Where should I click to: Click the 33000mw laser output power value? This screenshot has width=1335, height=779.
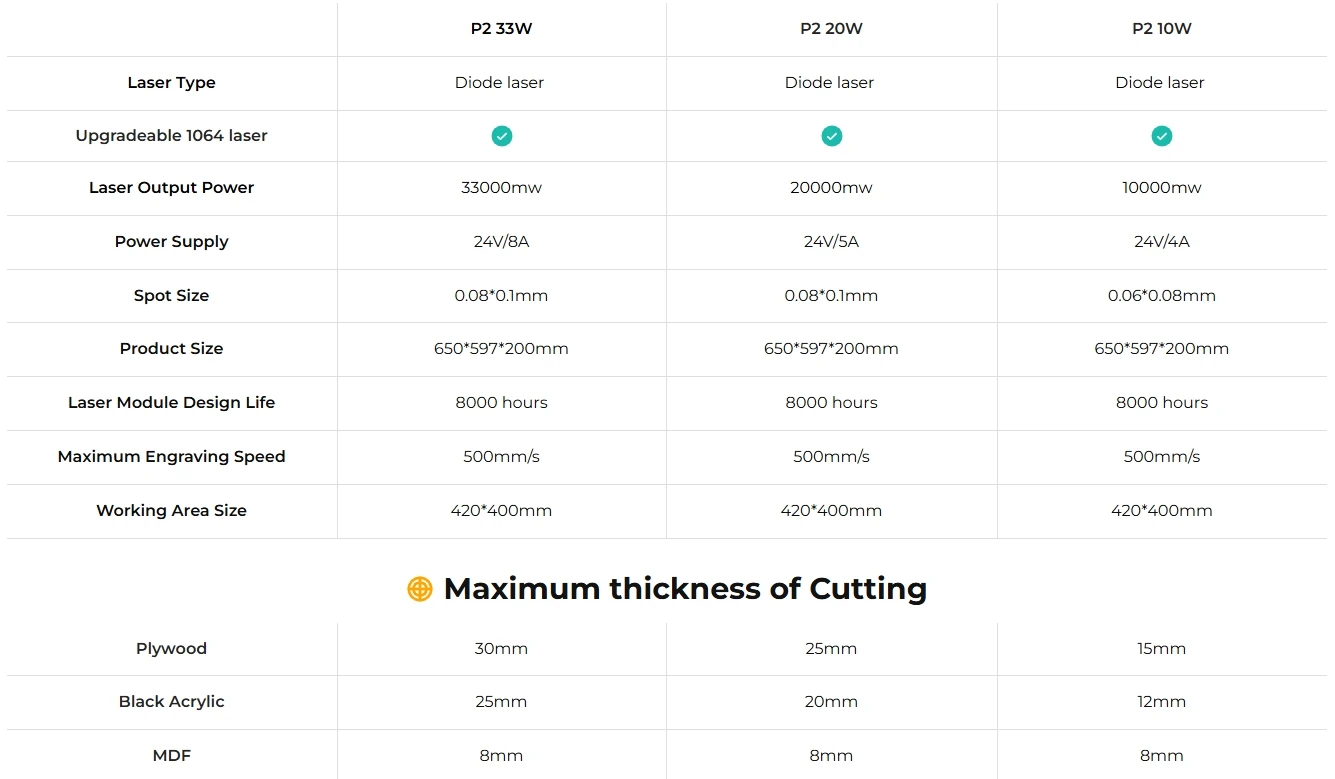pyautogui.click(x=502, y=188)
